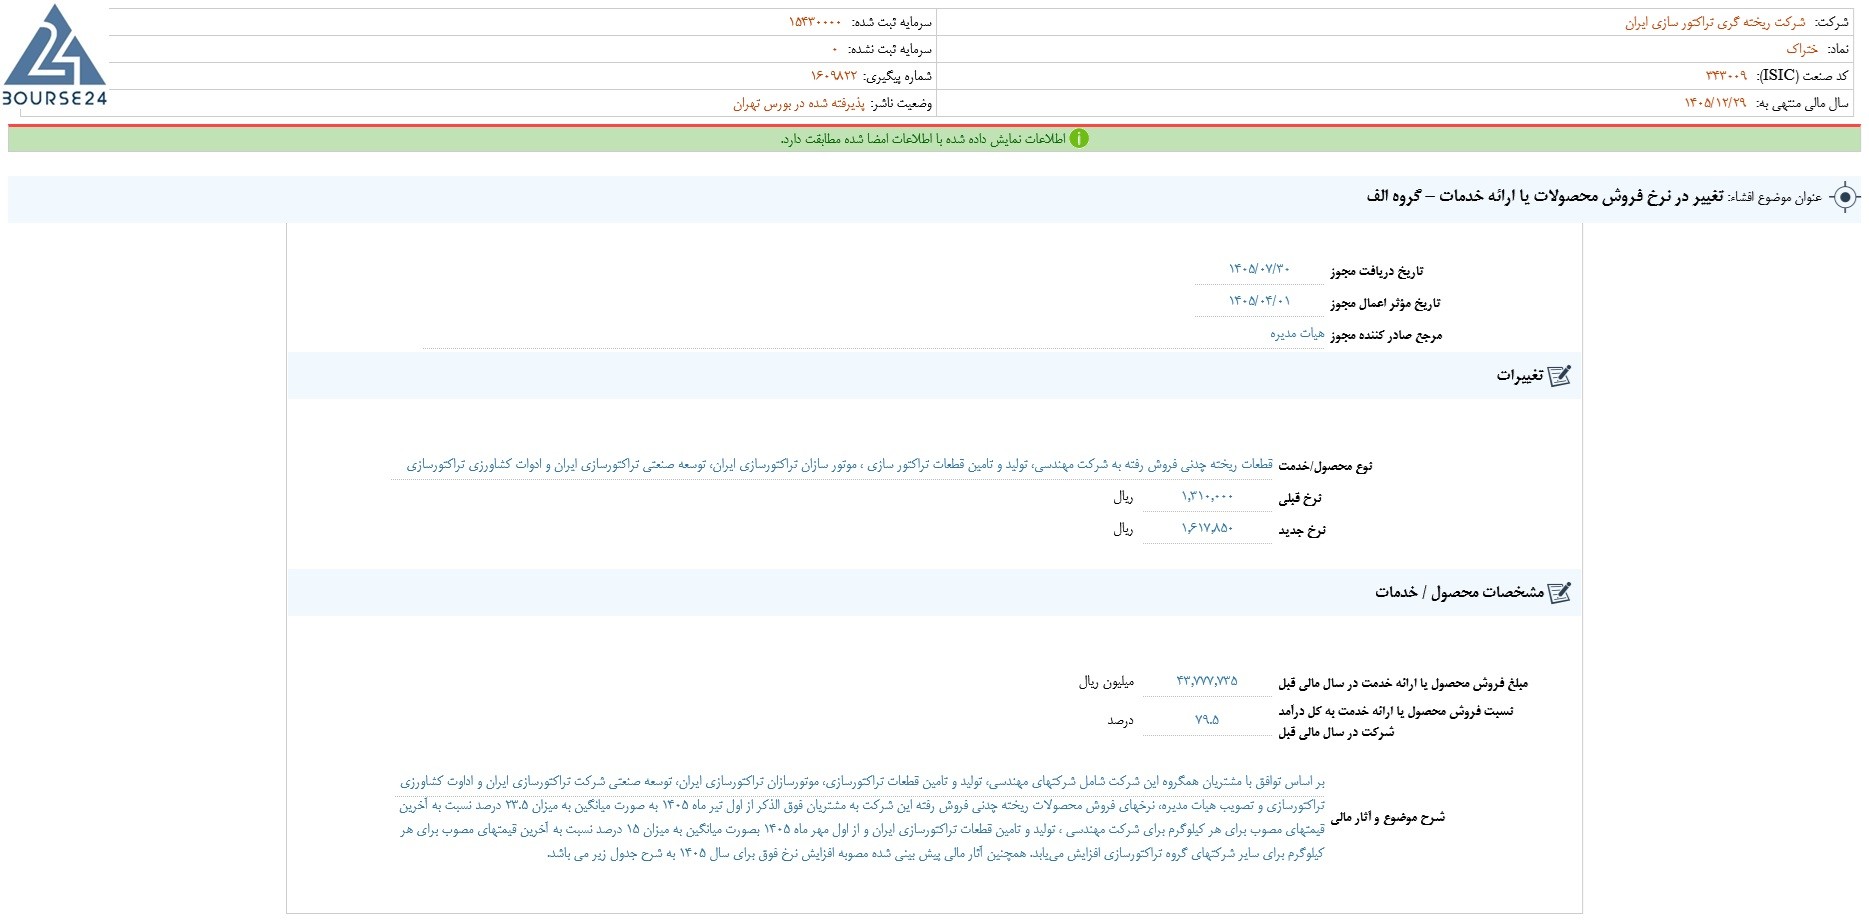Click the green notice text about signed information
1869x922 pixels.
point(923,139)
